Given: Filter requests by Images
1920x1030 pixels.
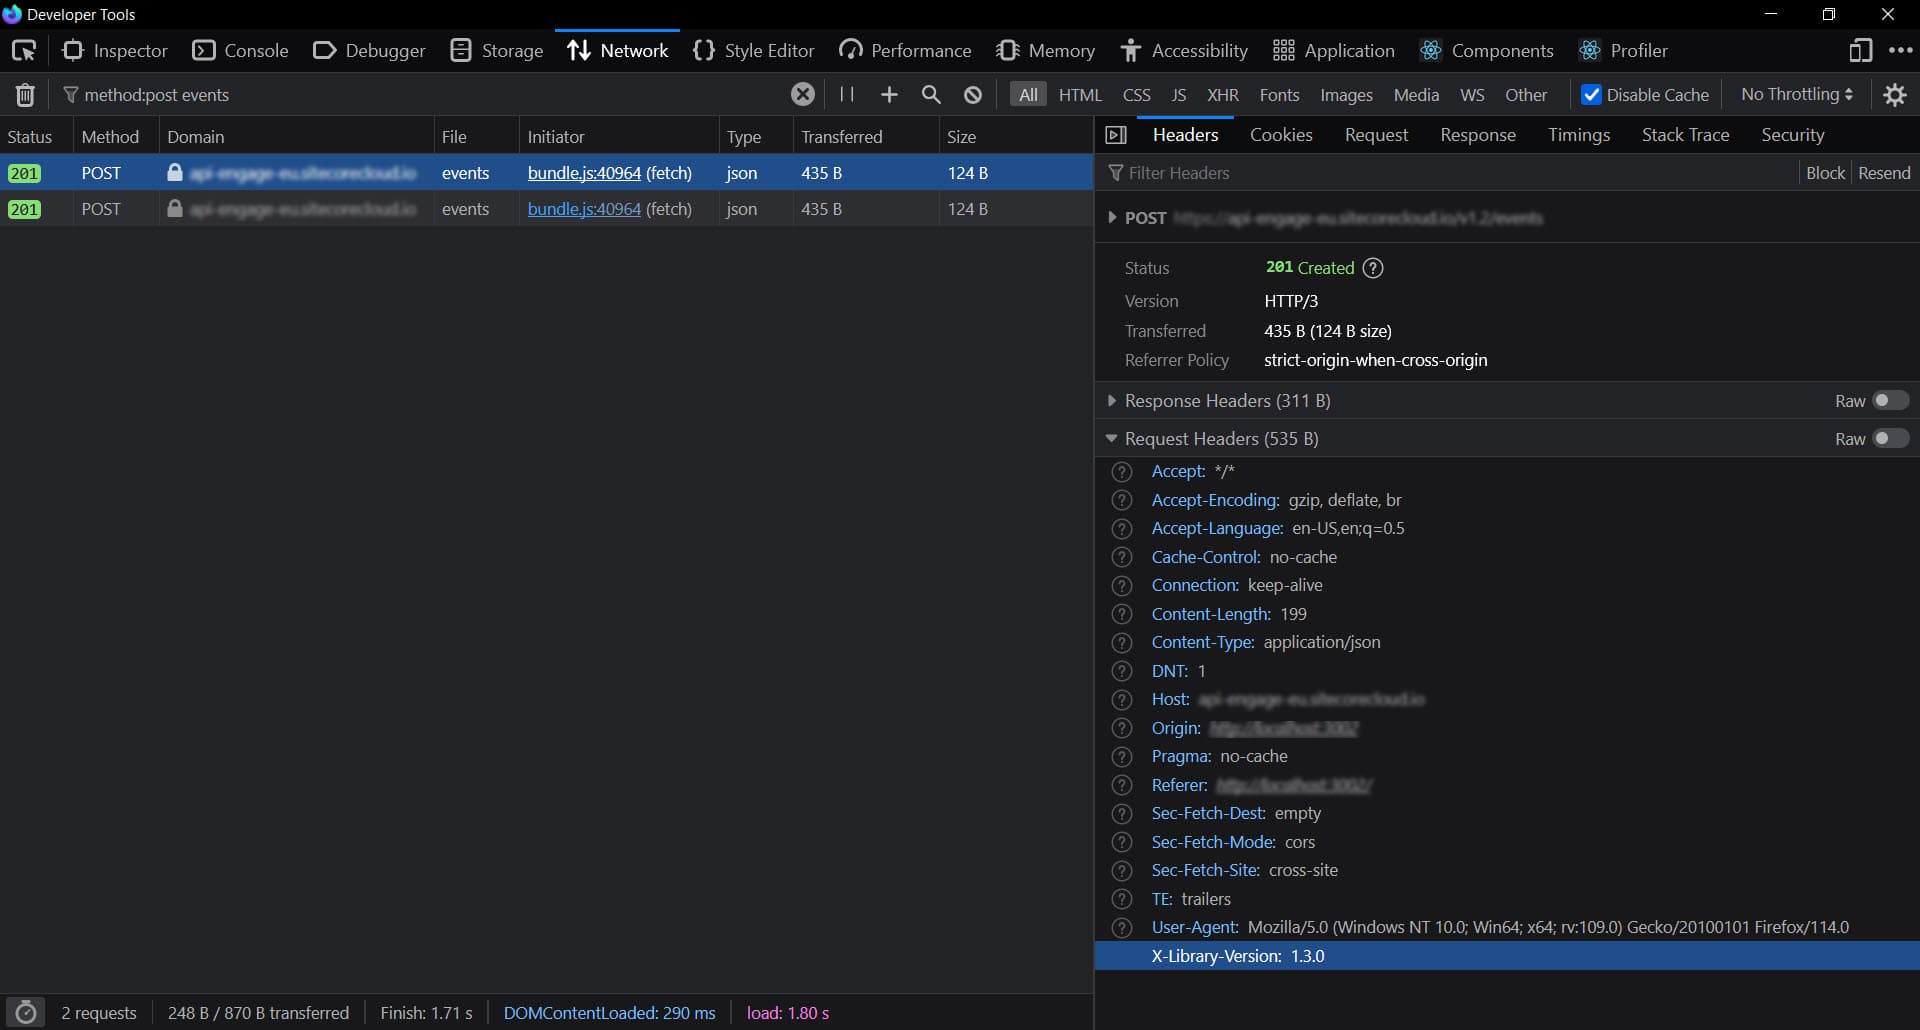Looking at the screenshot, I should 1346,94.
